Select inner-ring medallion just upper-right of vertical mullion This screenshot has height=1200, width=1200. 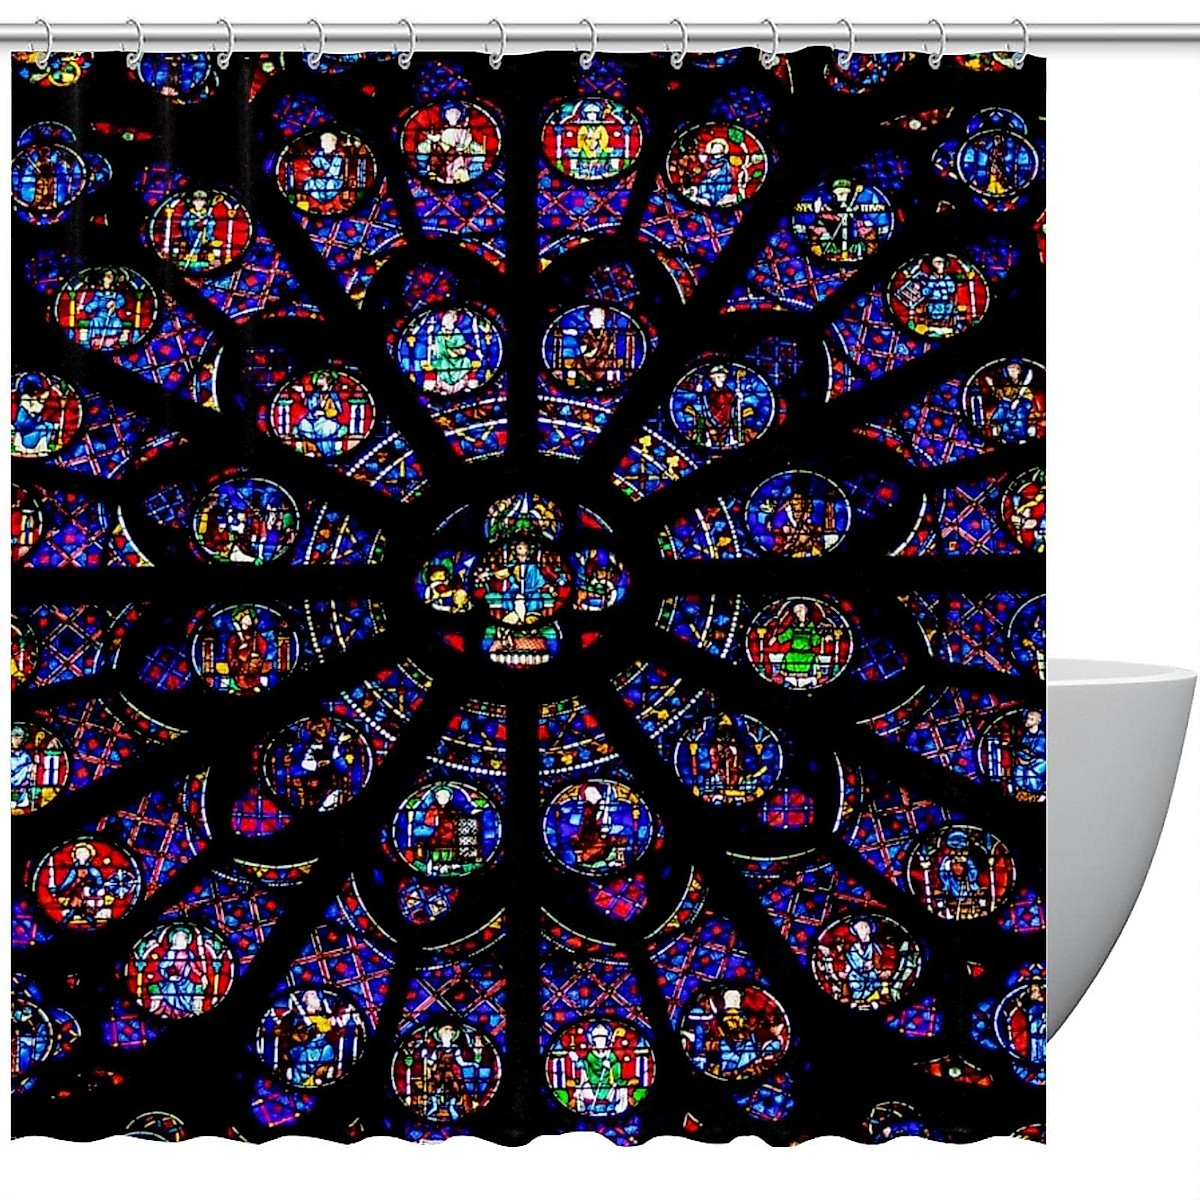(x=596, y=348)
